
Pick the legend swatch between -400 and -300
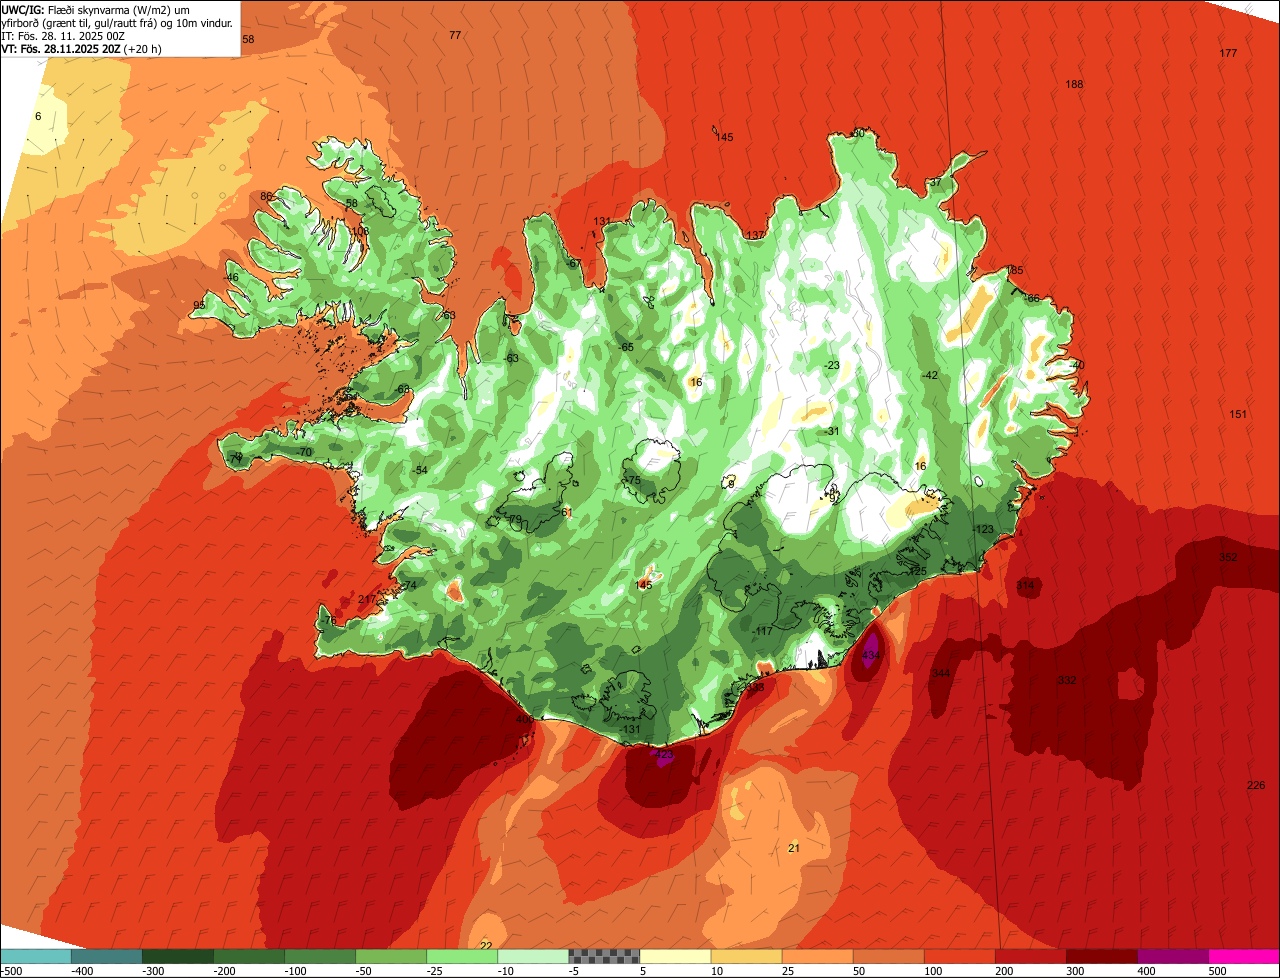tap(106, 956)
